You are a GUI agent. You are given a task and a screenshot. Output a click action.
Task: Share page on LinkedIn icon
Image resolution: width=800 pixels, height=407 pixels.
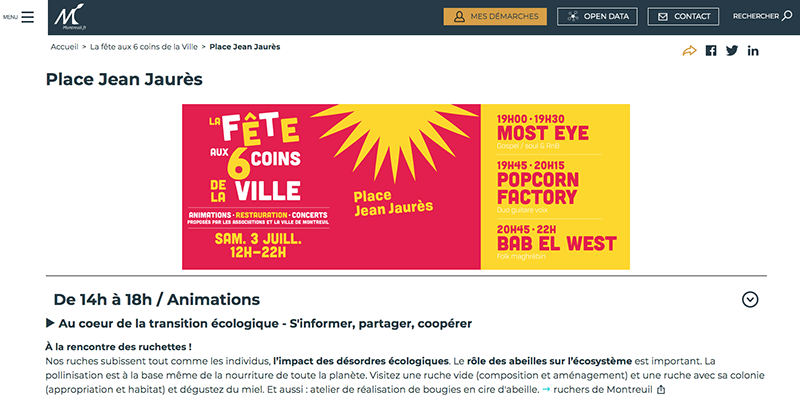[753, 50]
